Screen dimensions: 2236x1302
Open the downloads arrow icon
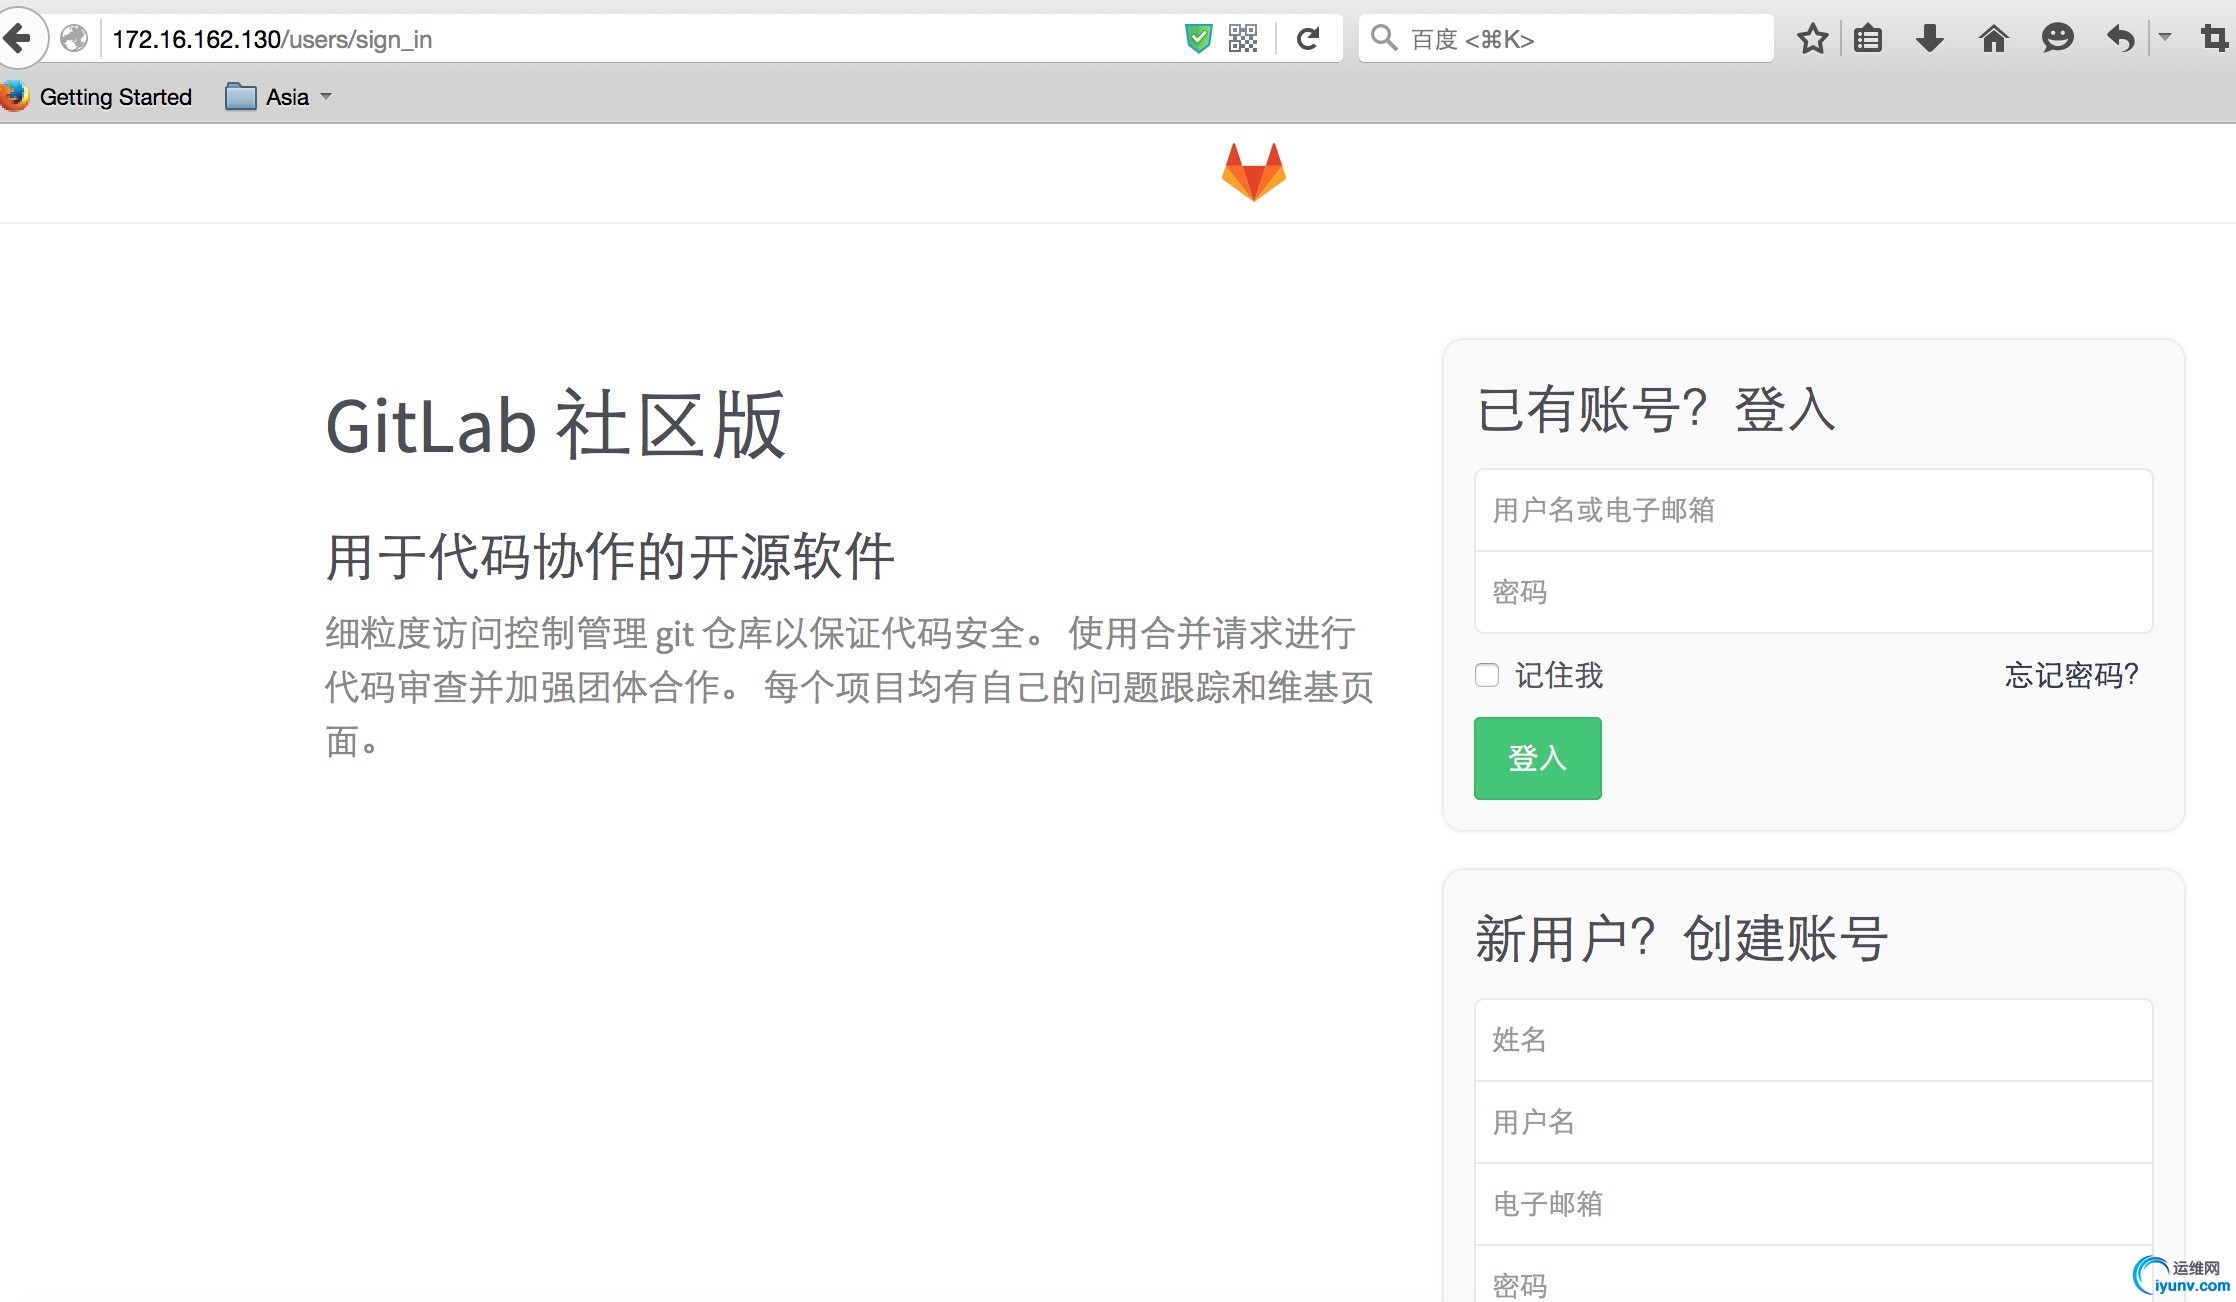pyautogui.click(x=1930, y=39)
